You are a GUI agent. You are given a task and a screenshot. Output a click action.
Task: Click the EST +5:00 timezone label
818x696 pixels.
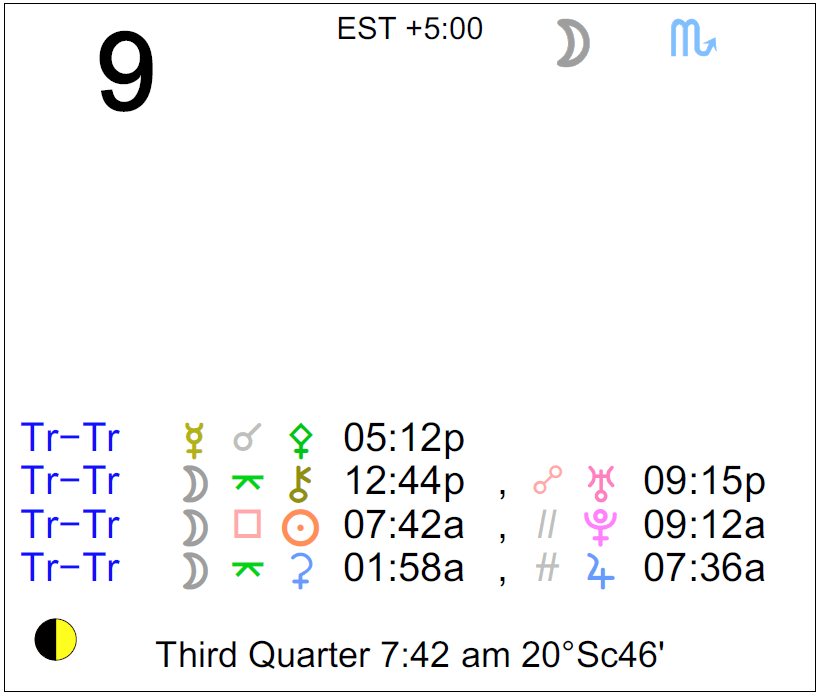[410, 29]
